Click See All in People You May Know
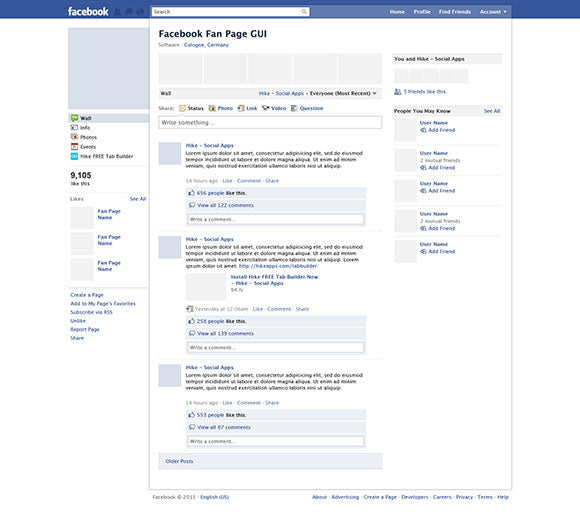Viewport: 580px width, 521px height. point(492,111)
